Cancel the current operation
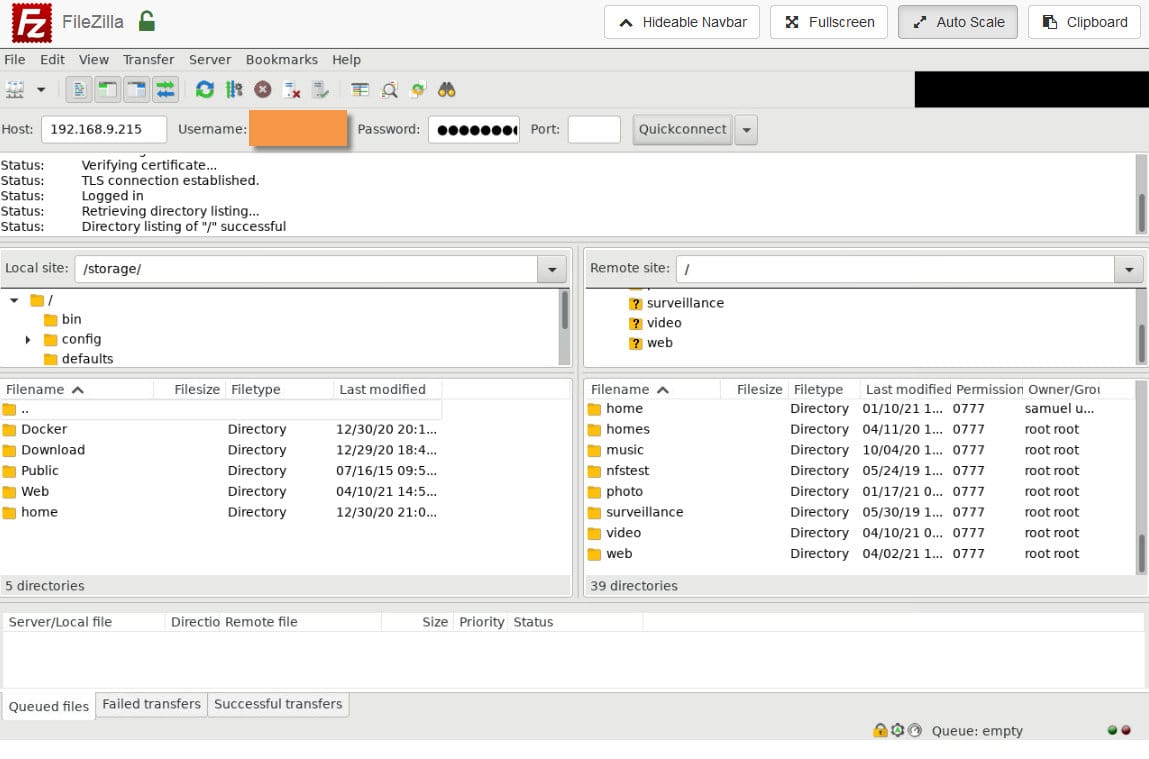 263,89
